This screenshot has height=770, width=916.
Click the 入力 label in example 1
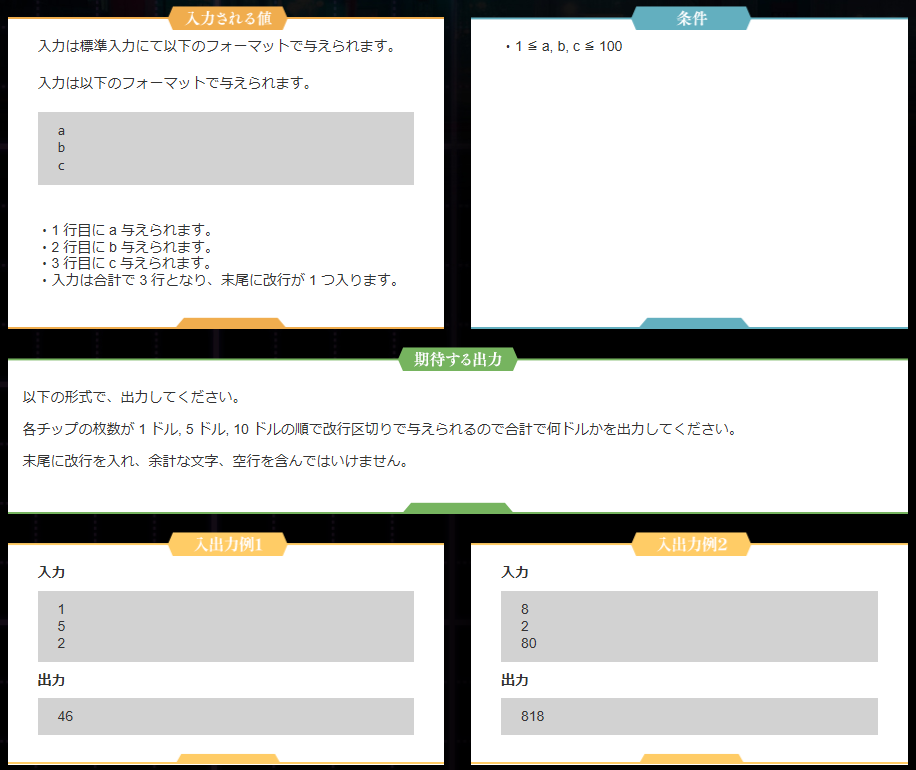pos(51,572)
